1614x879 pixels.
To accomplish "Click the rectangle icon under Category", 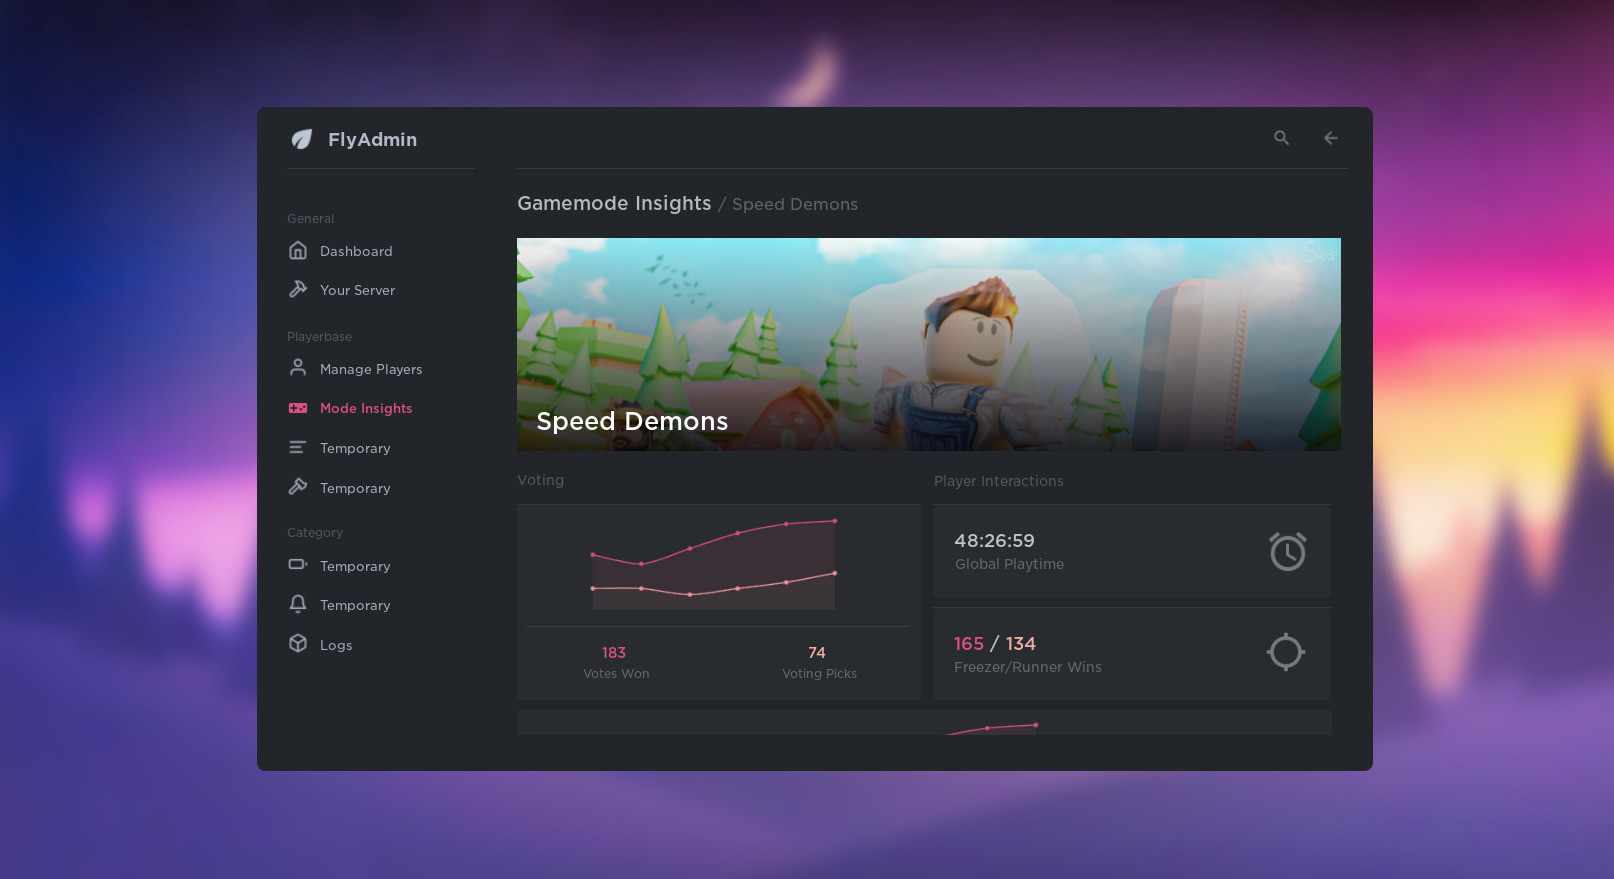I will click(x=298, y=564).
